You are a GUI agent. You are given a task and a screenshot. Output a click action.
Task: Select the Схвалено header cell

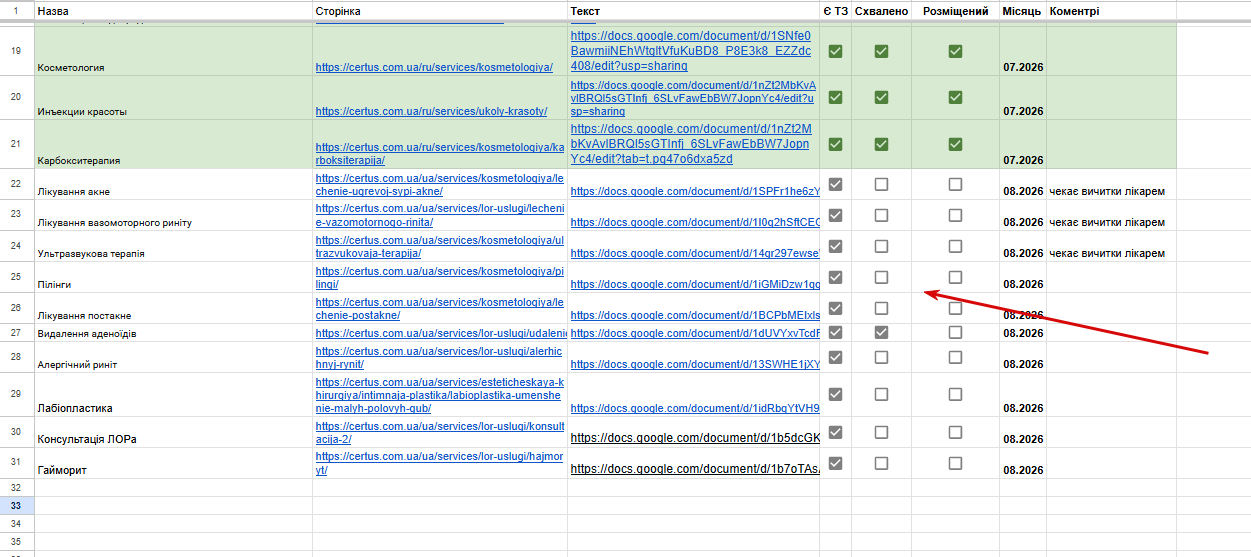coord(881,11)
